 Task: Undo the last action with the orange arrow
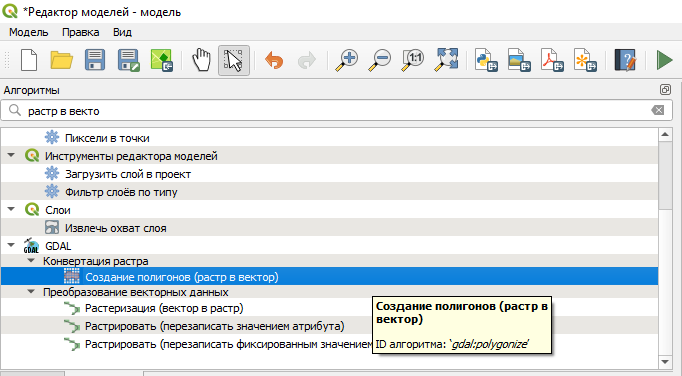(x=274, y=60)
